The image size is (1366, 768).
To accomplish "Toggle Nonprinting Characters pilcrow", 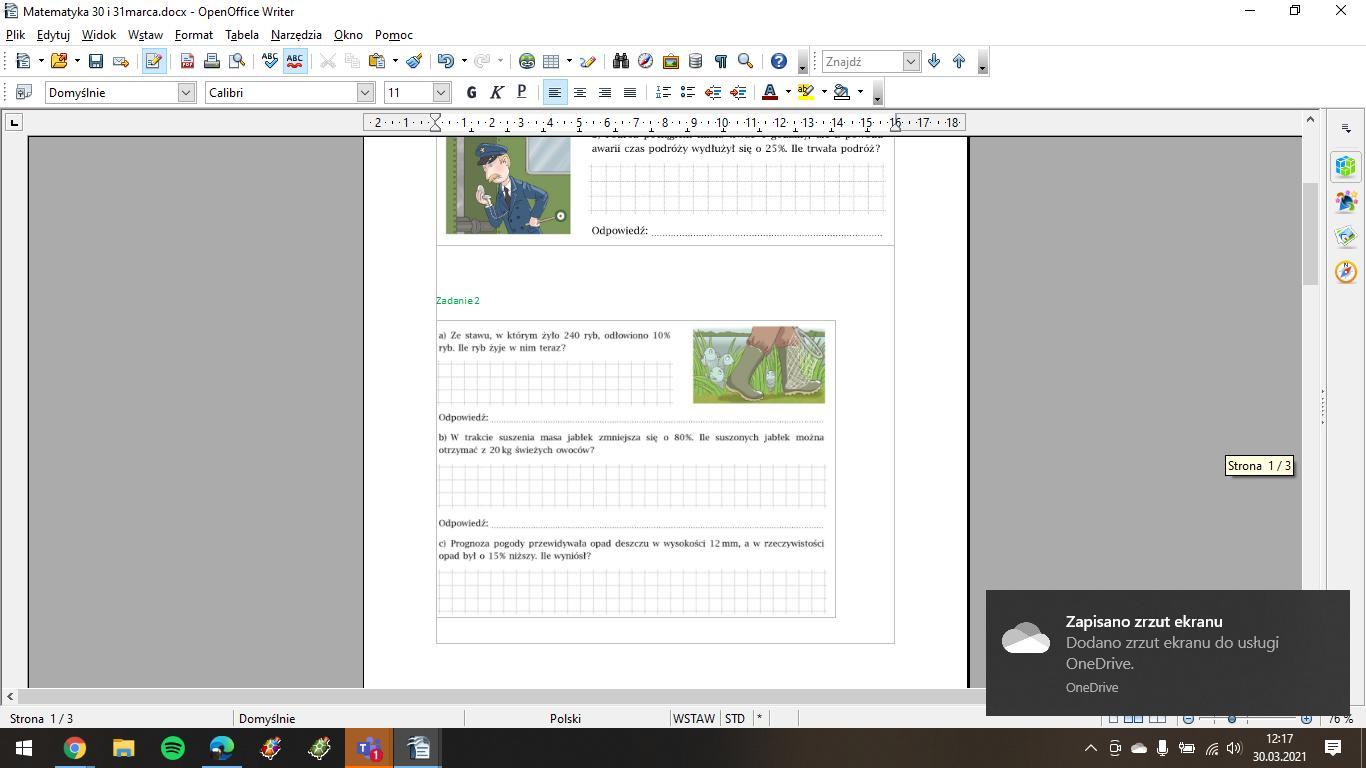I will 720,61.
